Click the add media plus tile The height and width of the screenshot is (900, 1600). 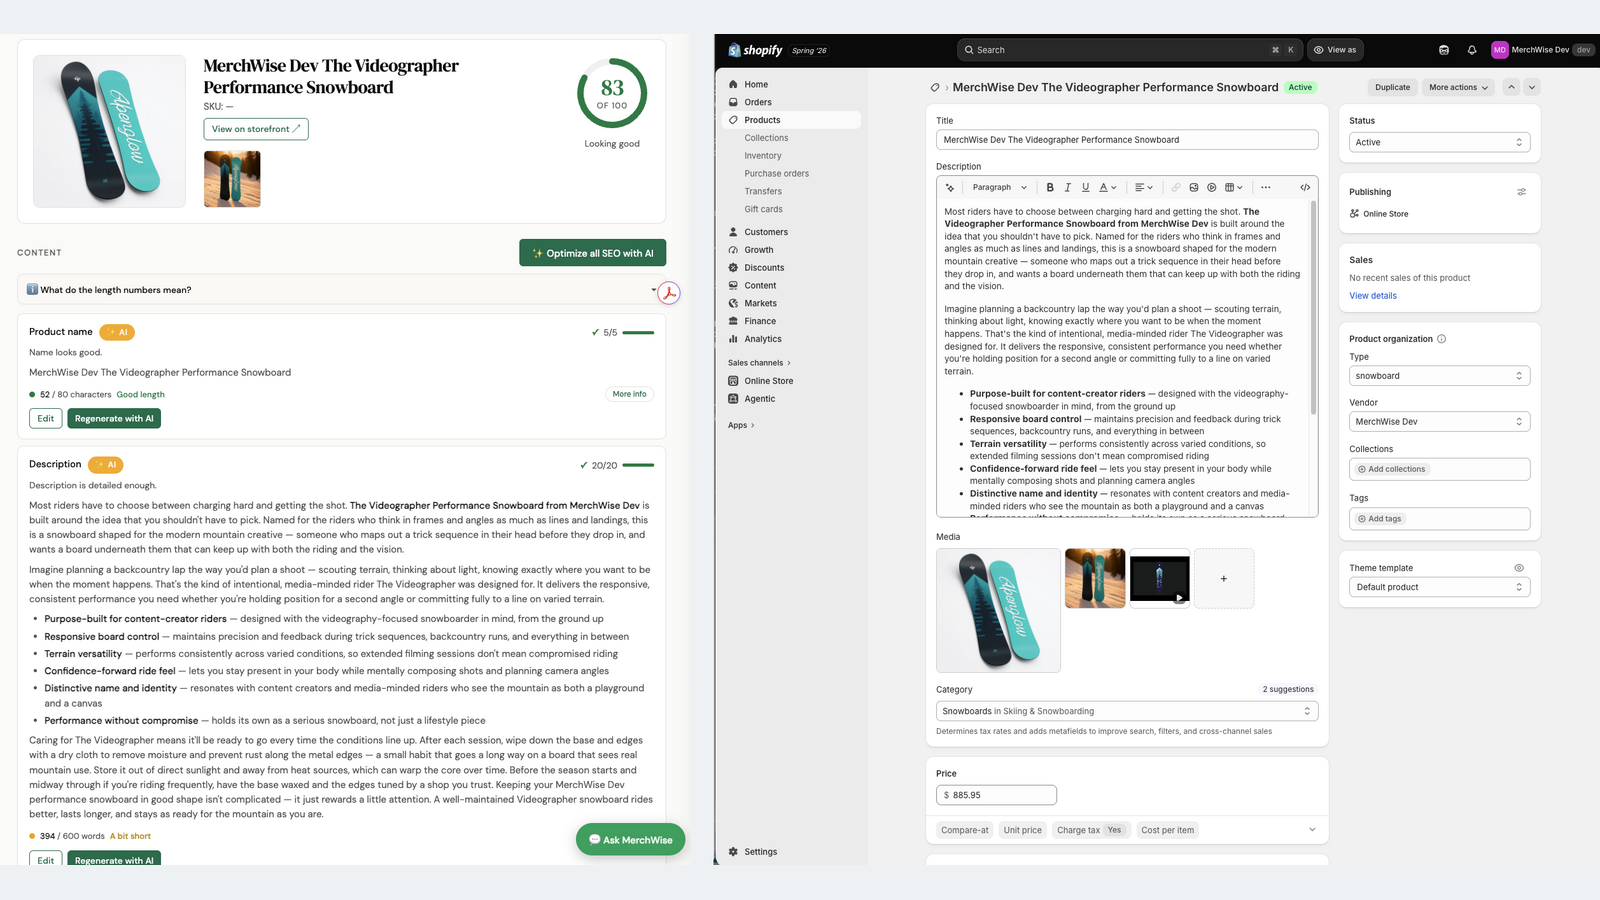[x=1224, y=578]
